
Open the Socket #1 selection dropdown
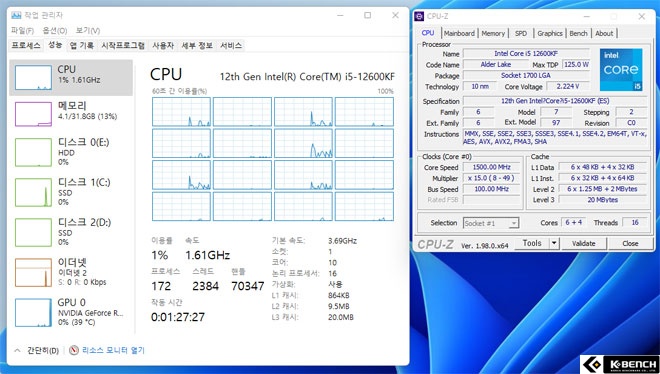pos(491,223)
